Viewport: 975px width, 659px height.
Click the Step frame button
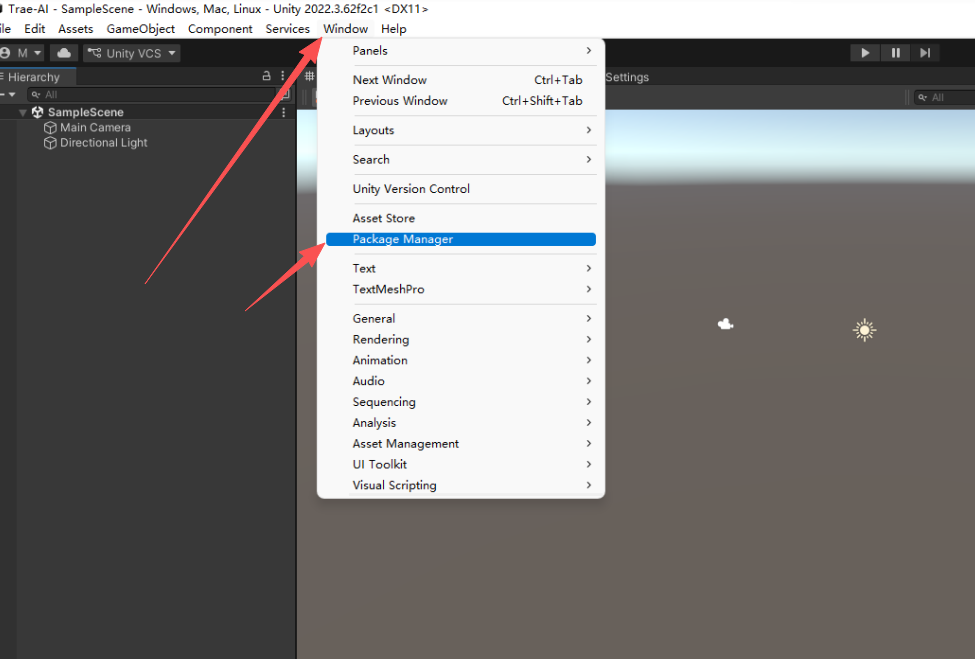click(x=925, y=53)
